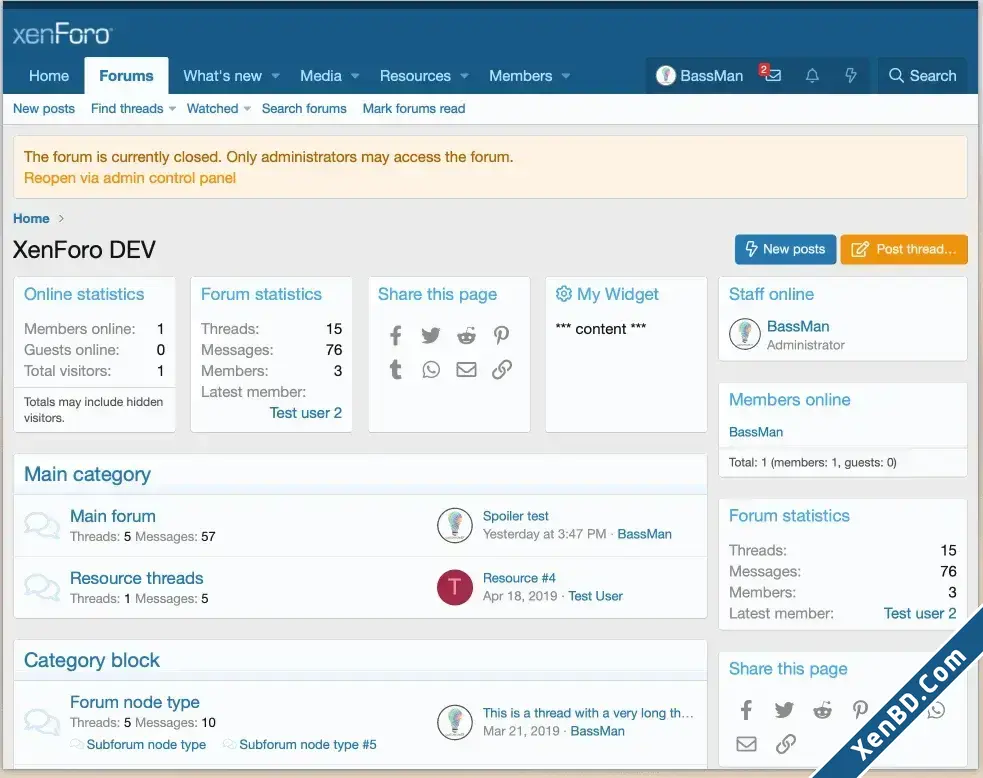Open the Forum node type link
Image resolution: width=983 pixels, height=778 pixels.
coord(135,702)
